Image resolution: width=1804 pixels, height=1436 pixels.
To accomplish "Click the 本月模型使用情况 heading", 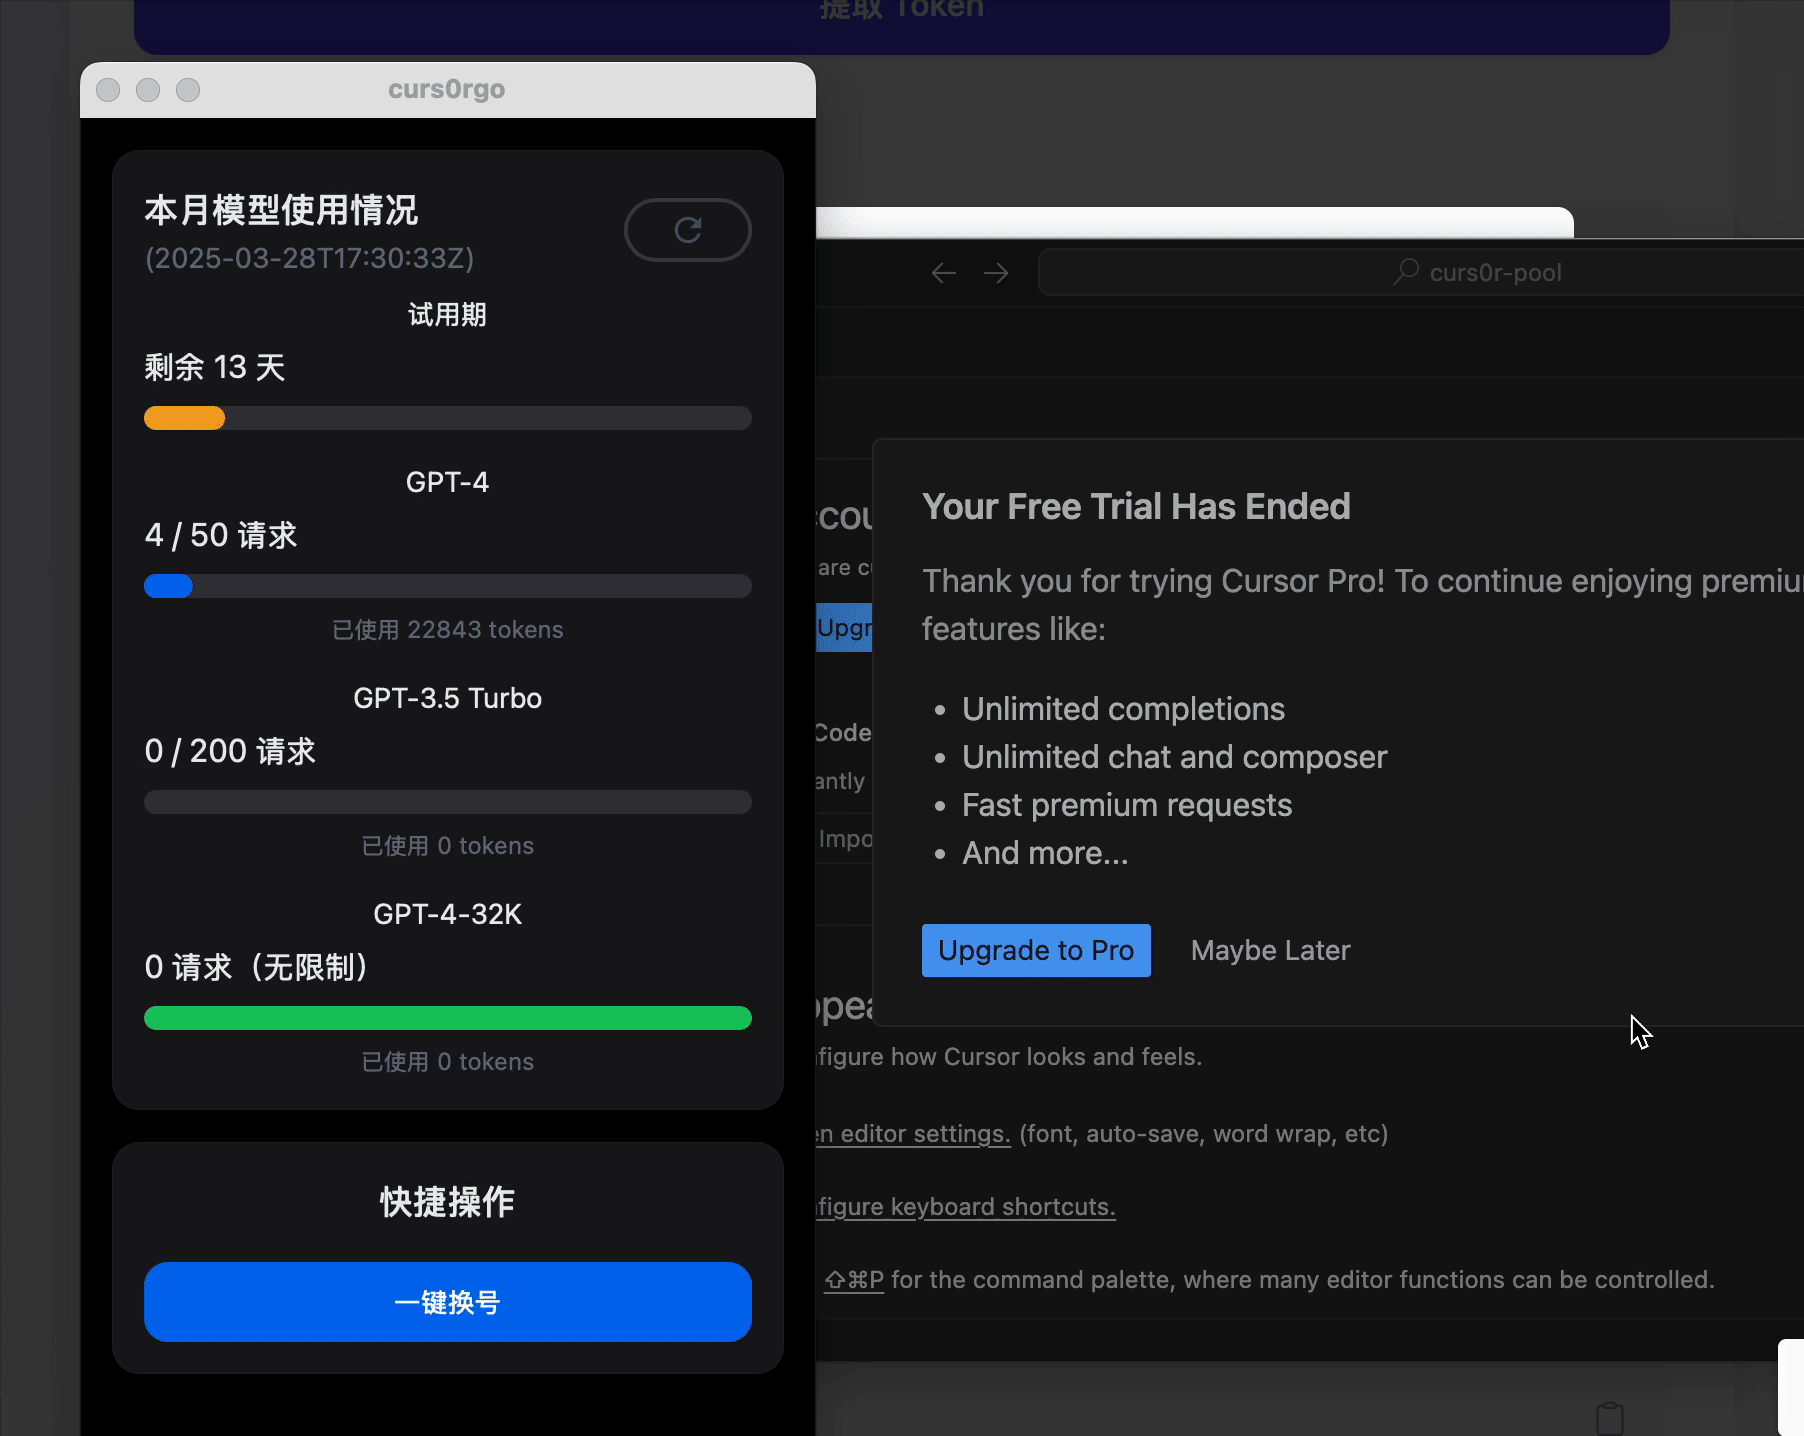I will coord(281,211).
